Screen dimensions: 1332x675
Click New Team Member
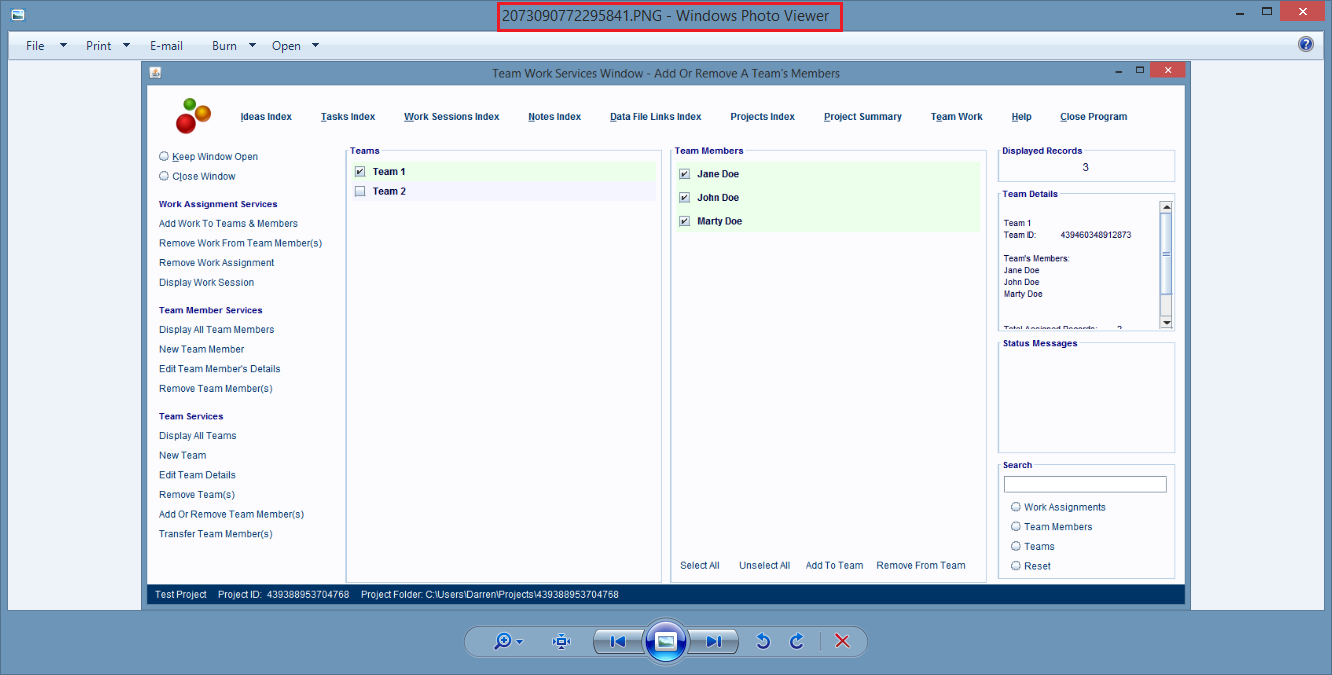click(x=202, y=350)
